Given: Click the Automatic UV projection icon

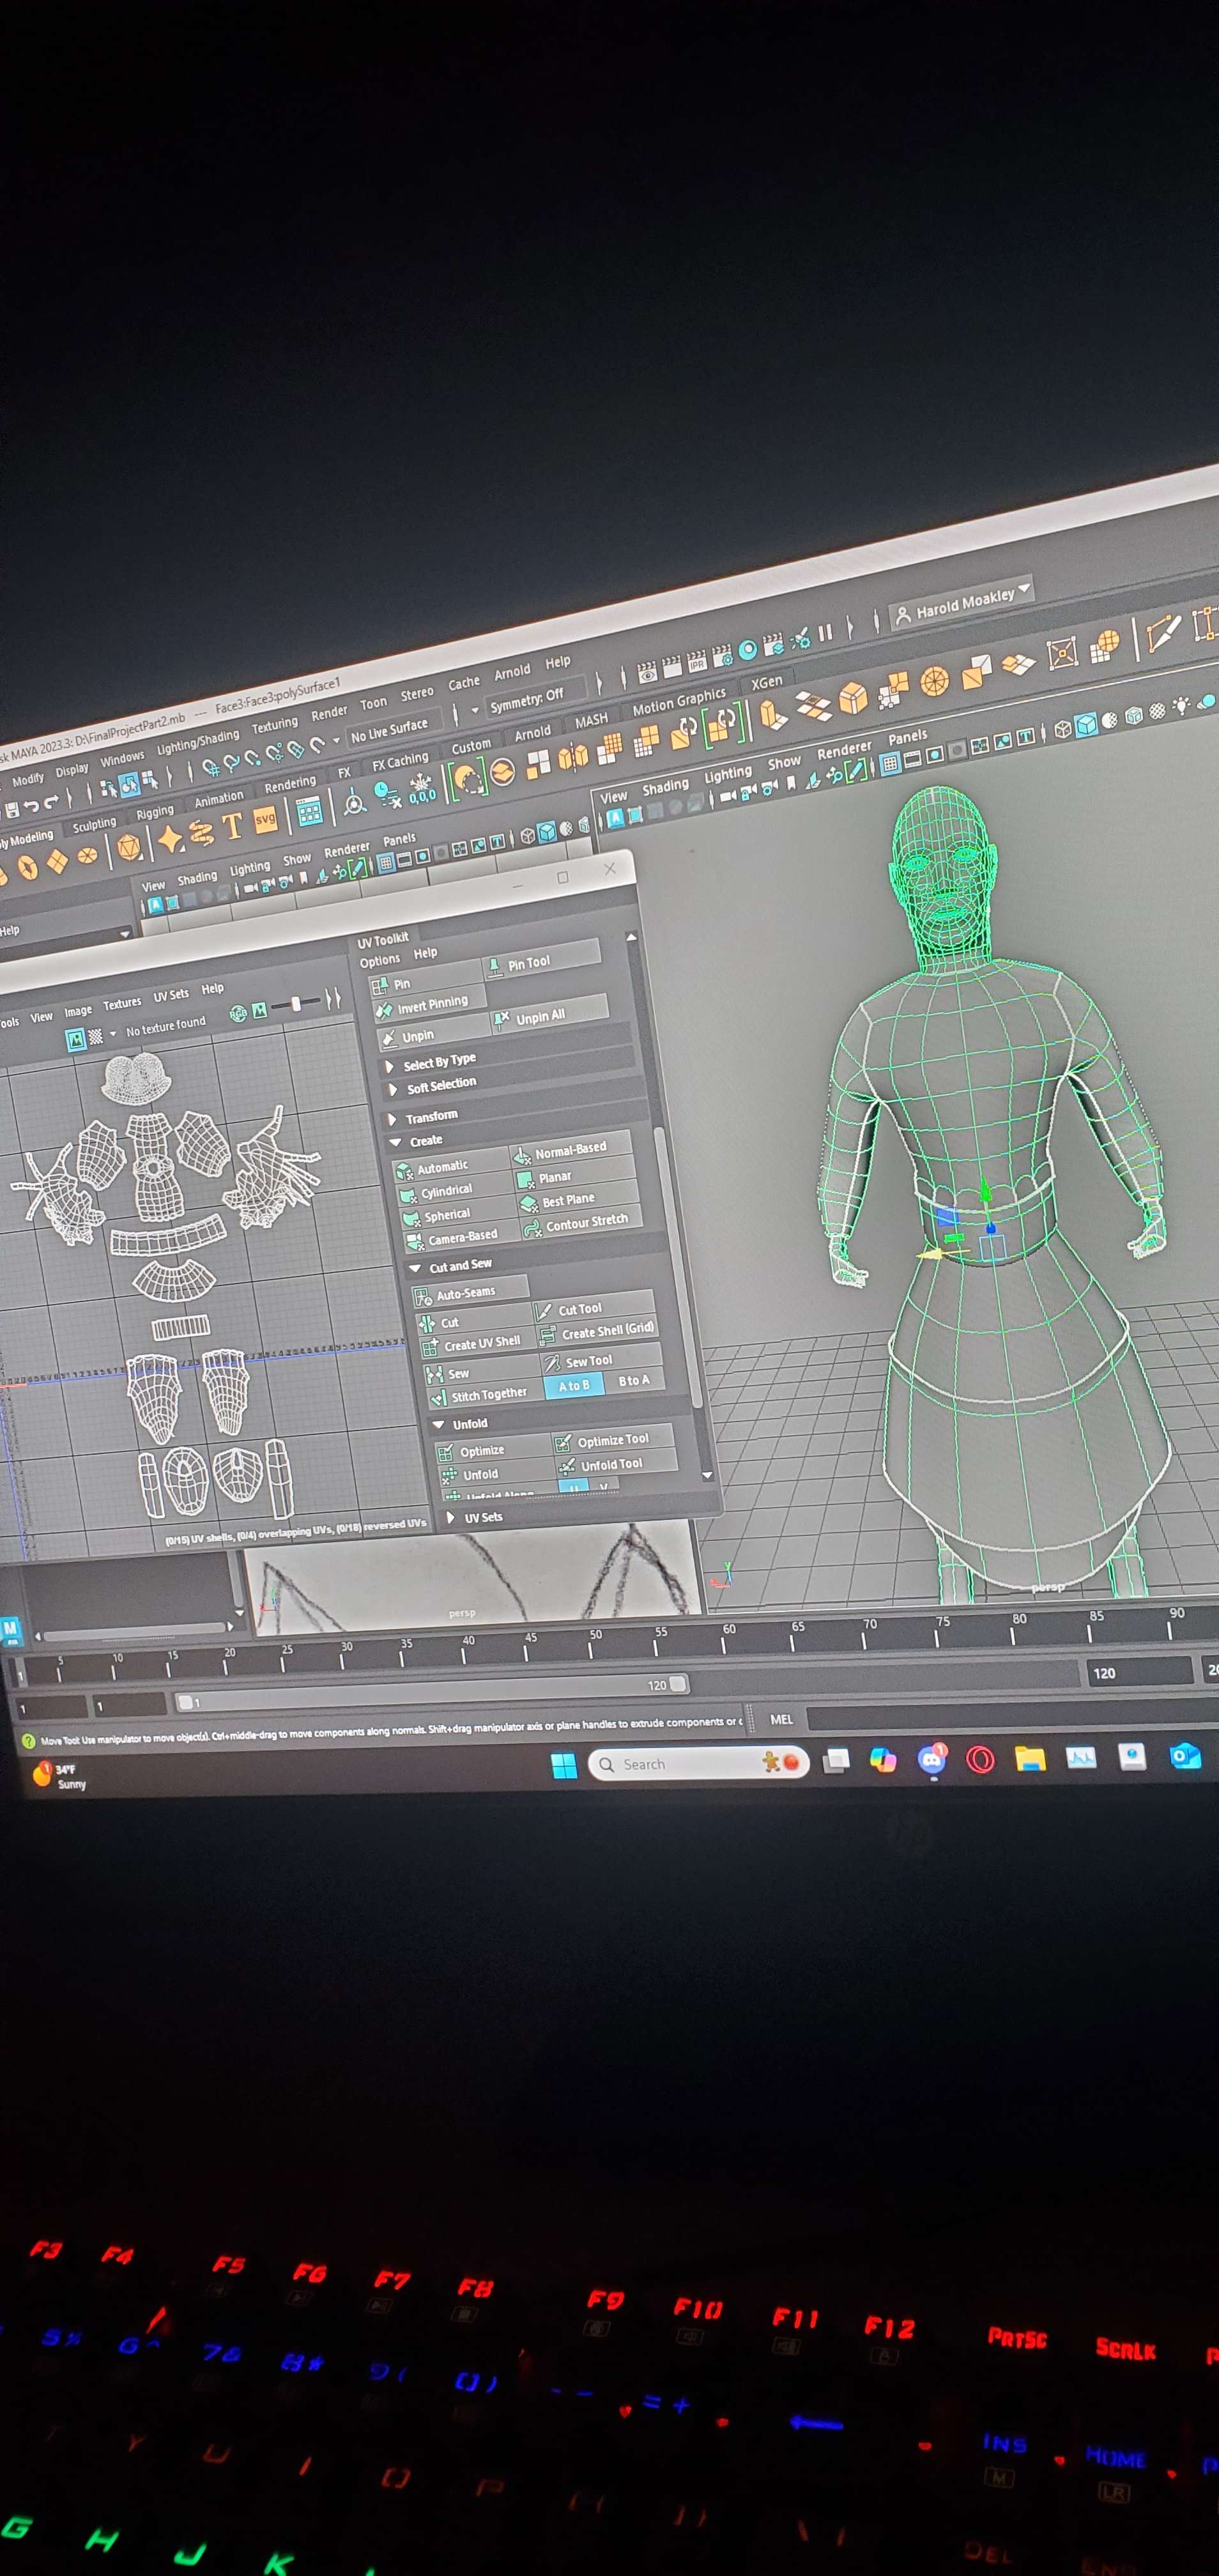Looking at the screenshot, I should tap(405, 1170).
